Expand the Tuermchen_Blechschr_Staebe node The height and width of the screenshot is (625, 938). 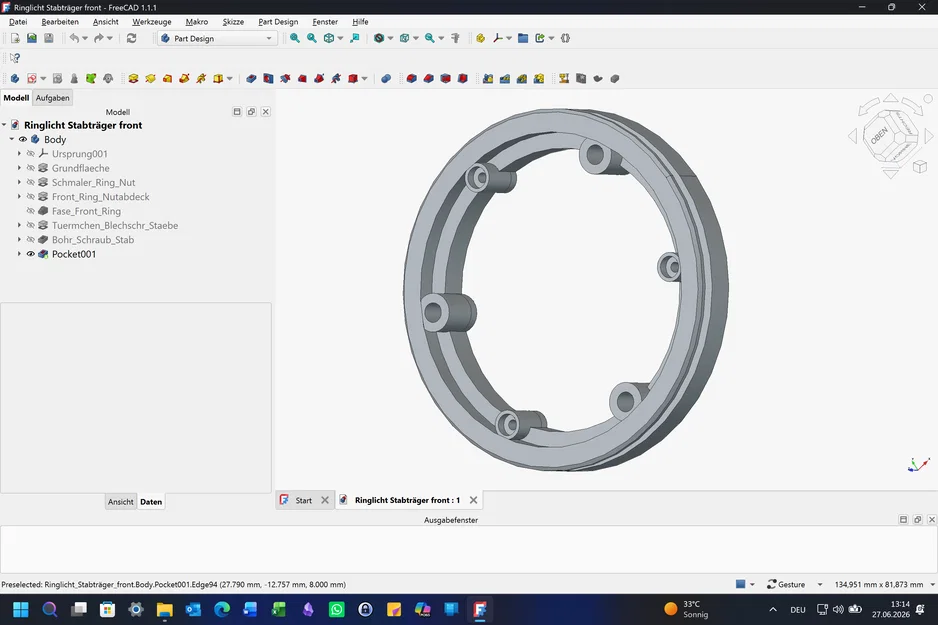[19, 225]
